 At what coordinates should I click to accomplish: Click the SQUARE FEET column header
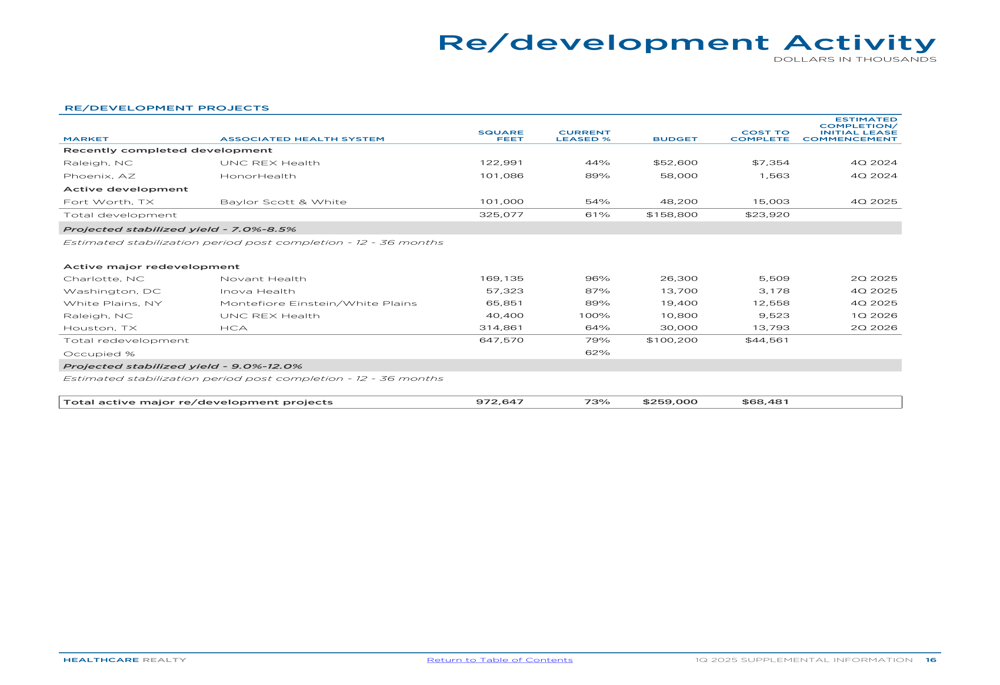click(501, 136)
